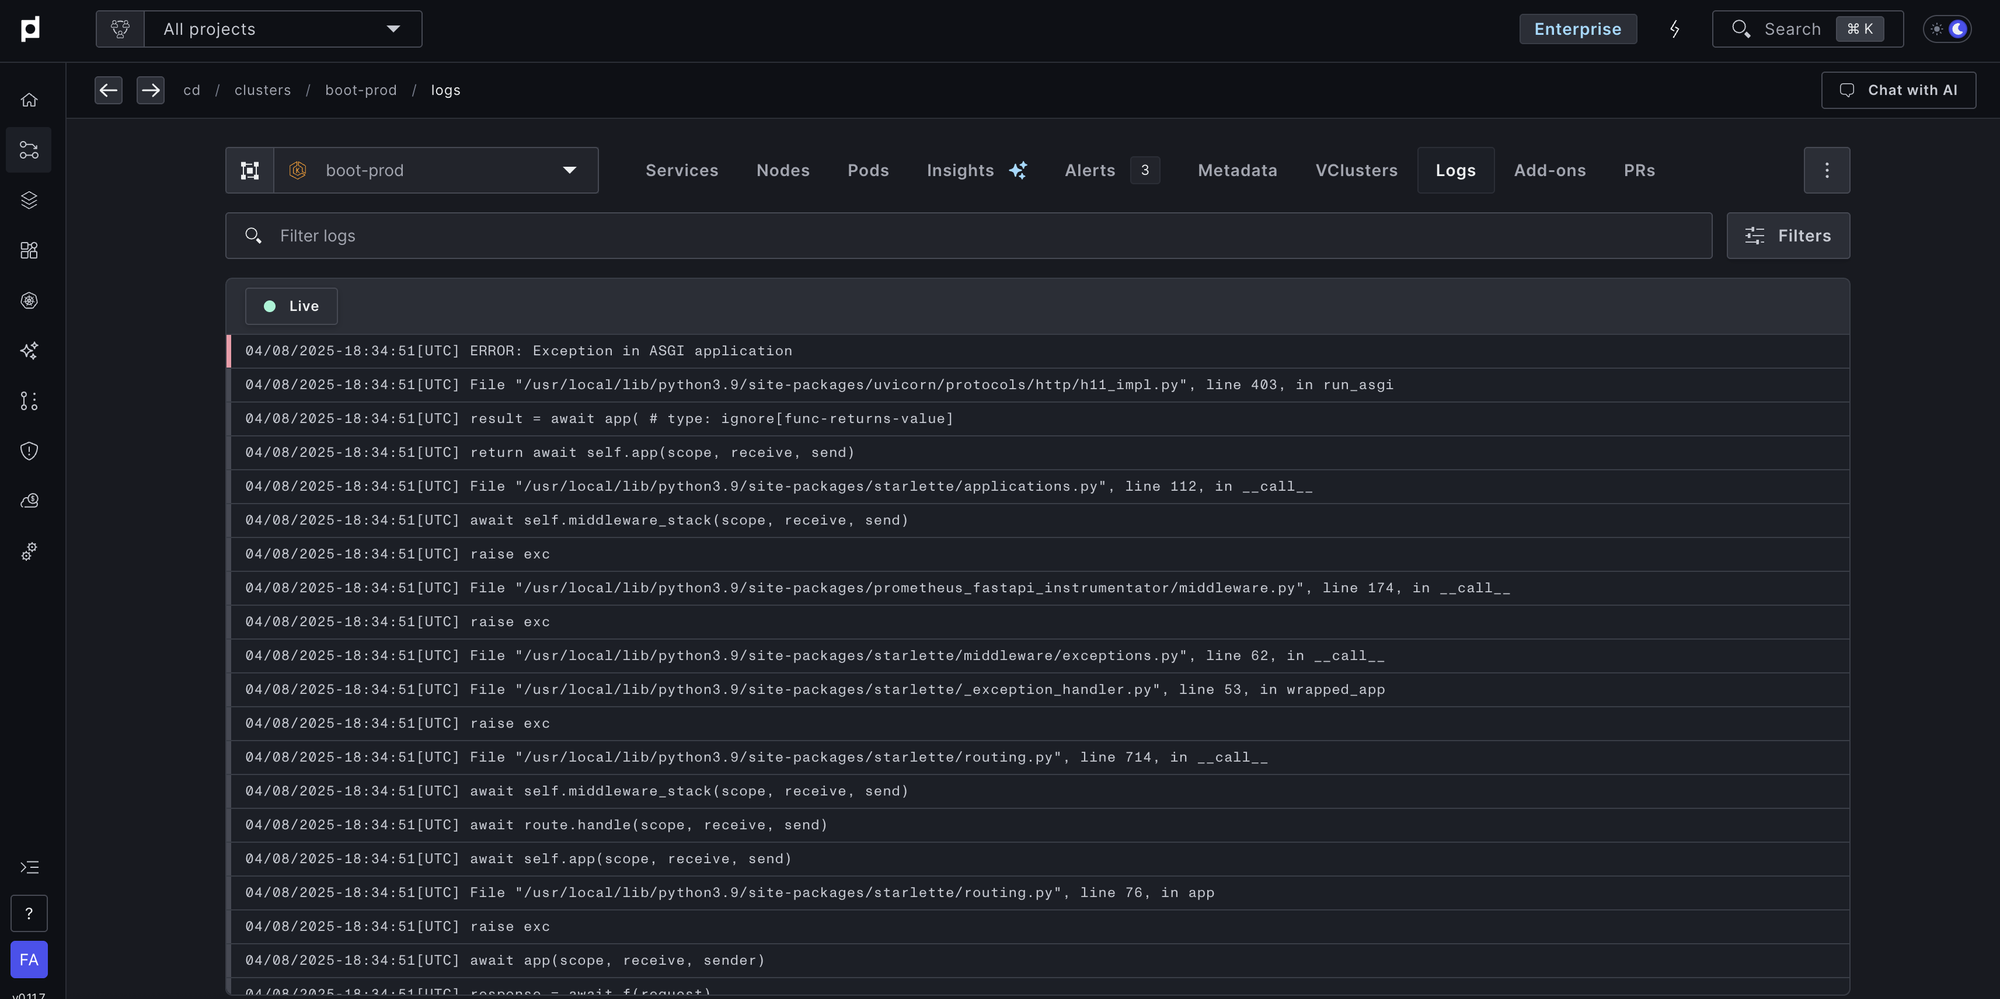Open the gears settings icon in sidebar
Image resolution: width=2000 pixels, height=999 pixels.
click(29, 552)
